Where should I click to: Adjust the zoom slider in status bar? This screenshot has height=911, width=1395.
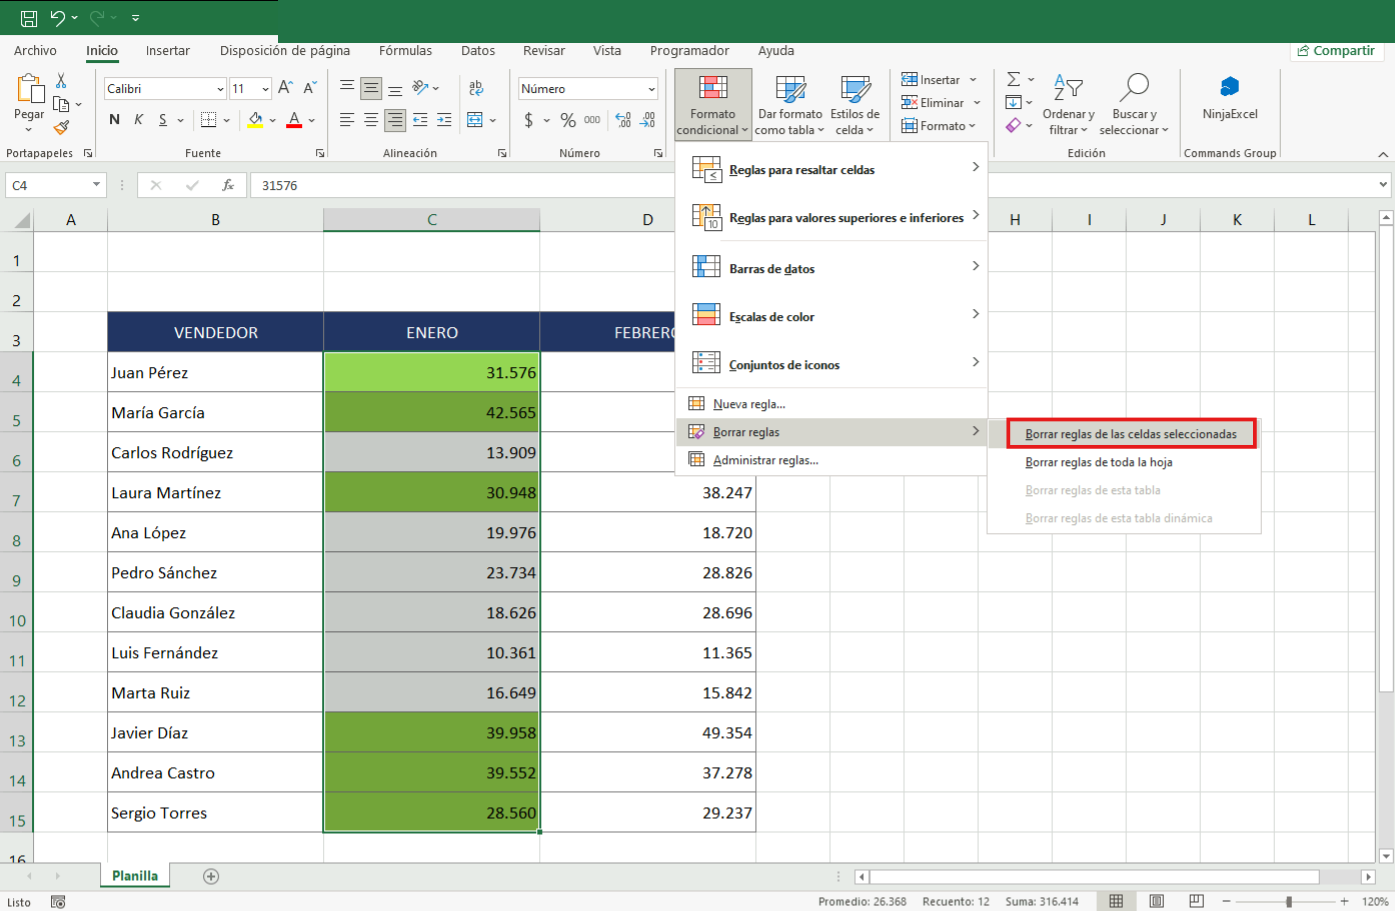1289,902
